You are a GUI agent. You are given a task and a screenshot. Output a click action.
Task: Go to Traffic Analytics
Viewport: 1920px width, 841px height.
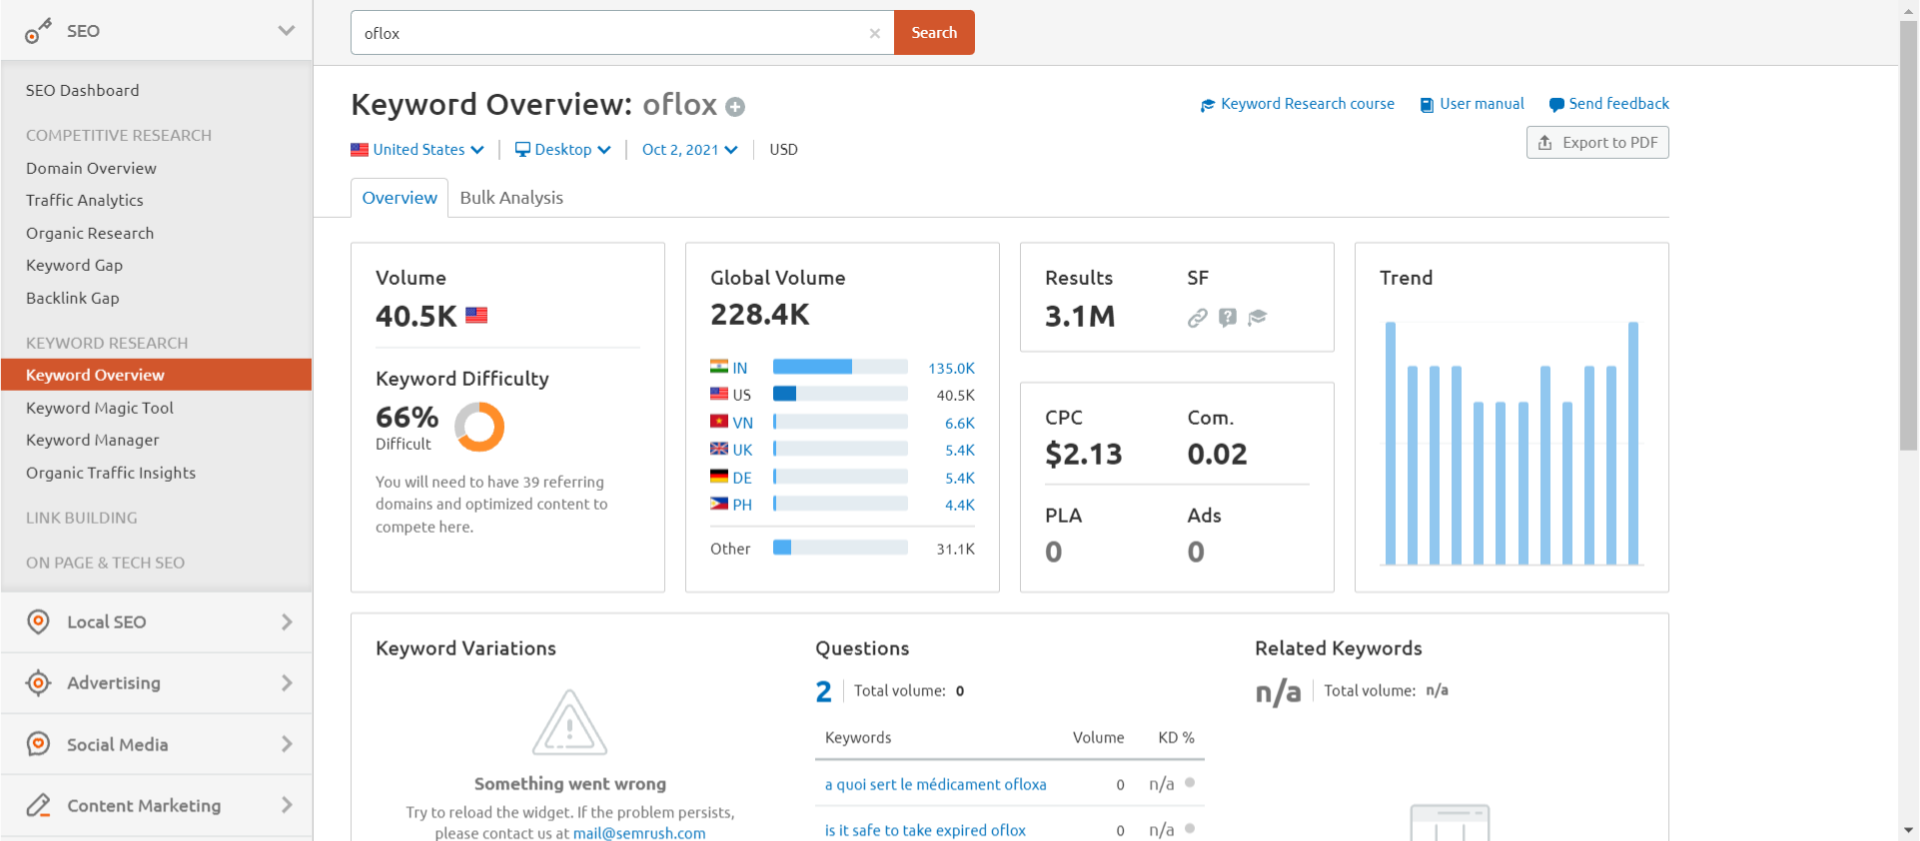click(85, 200)
